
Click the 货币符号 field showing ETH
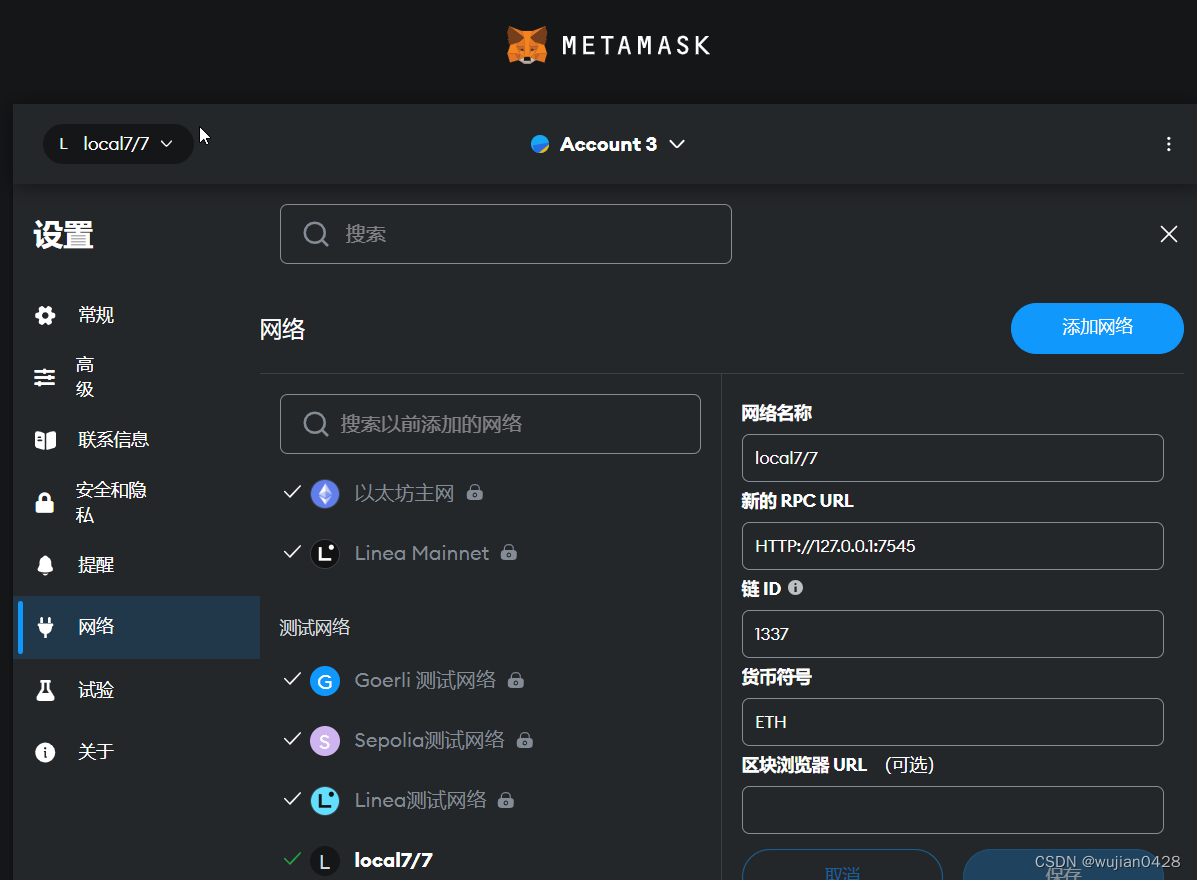point(952,722)
